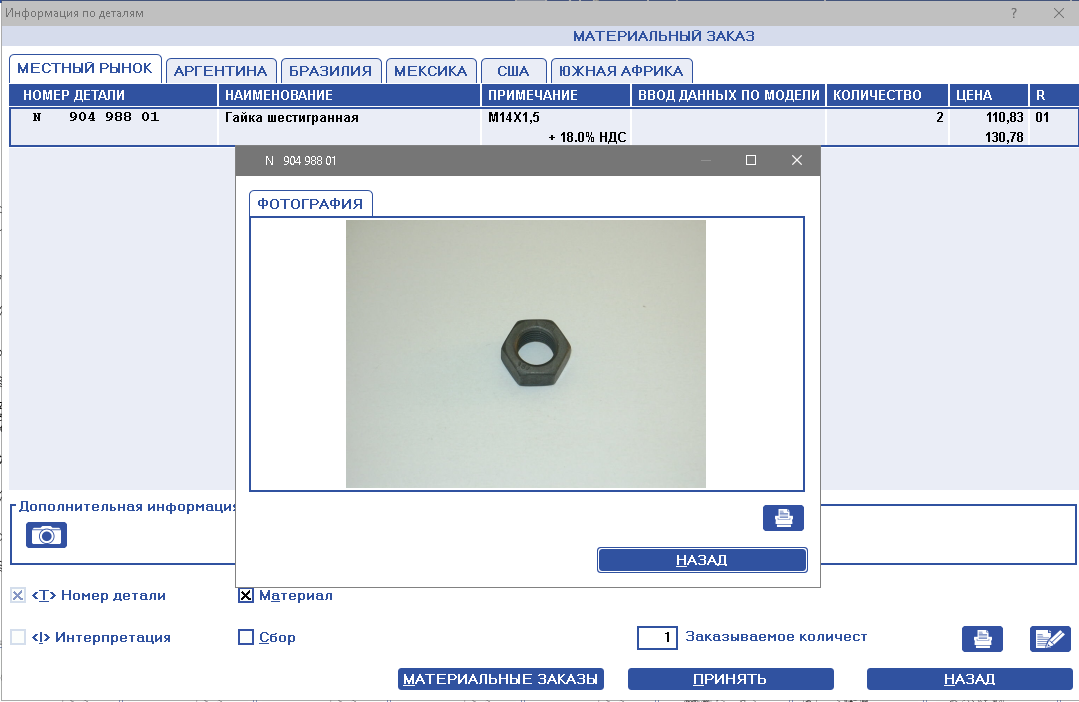The width and height of the screenshot is (1079, 702).
Task: Click the camera photo icon
Action: point(46,535)
